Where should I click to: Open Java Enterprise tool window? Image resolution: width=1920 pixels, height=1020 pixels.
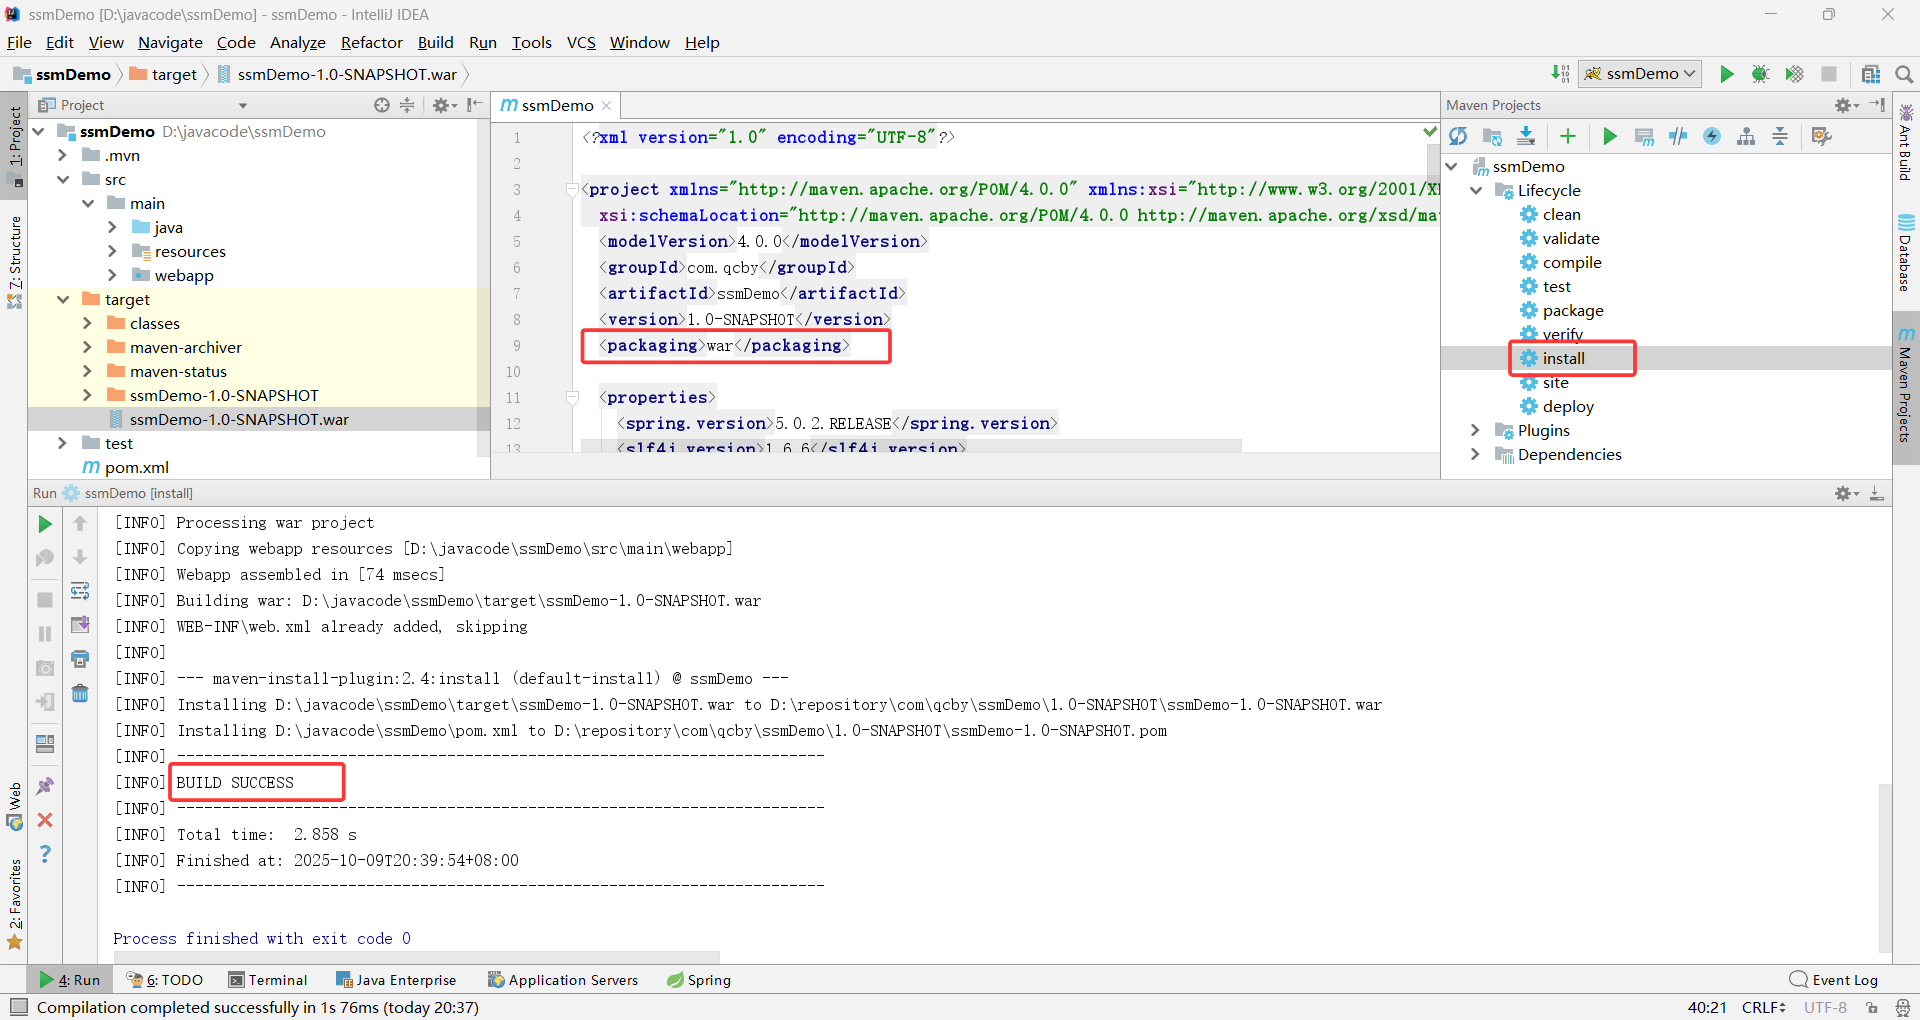[x=396, y=980]
